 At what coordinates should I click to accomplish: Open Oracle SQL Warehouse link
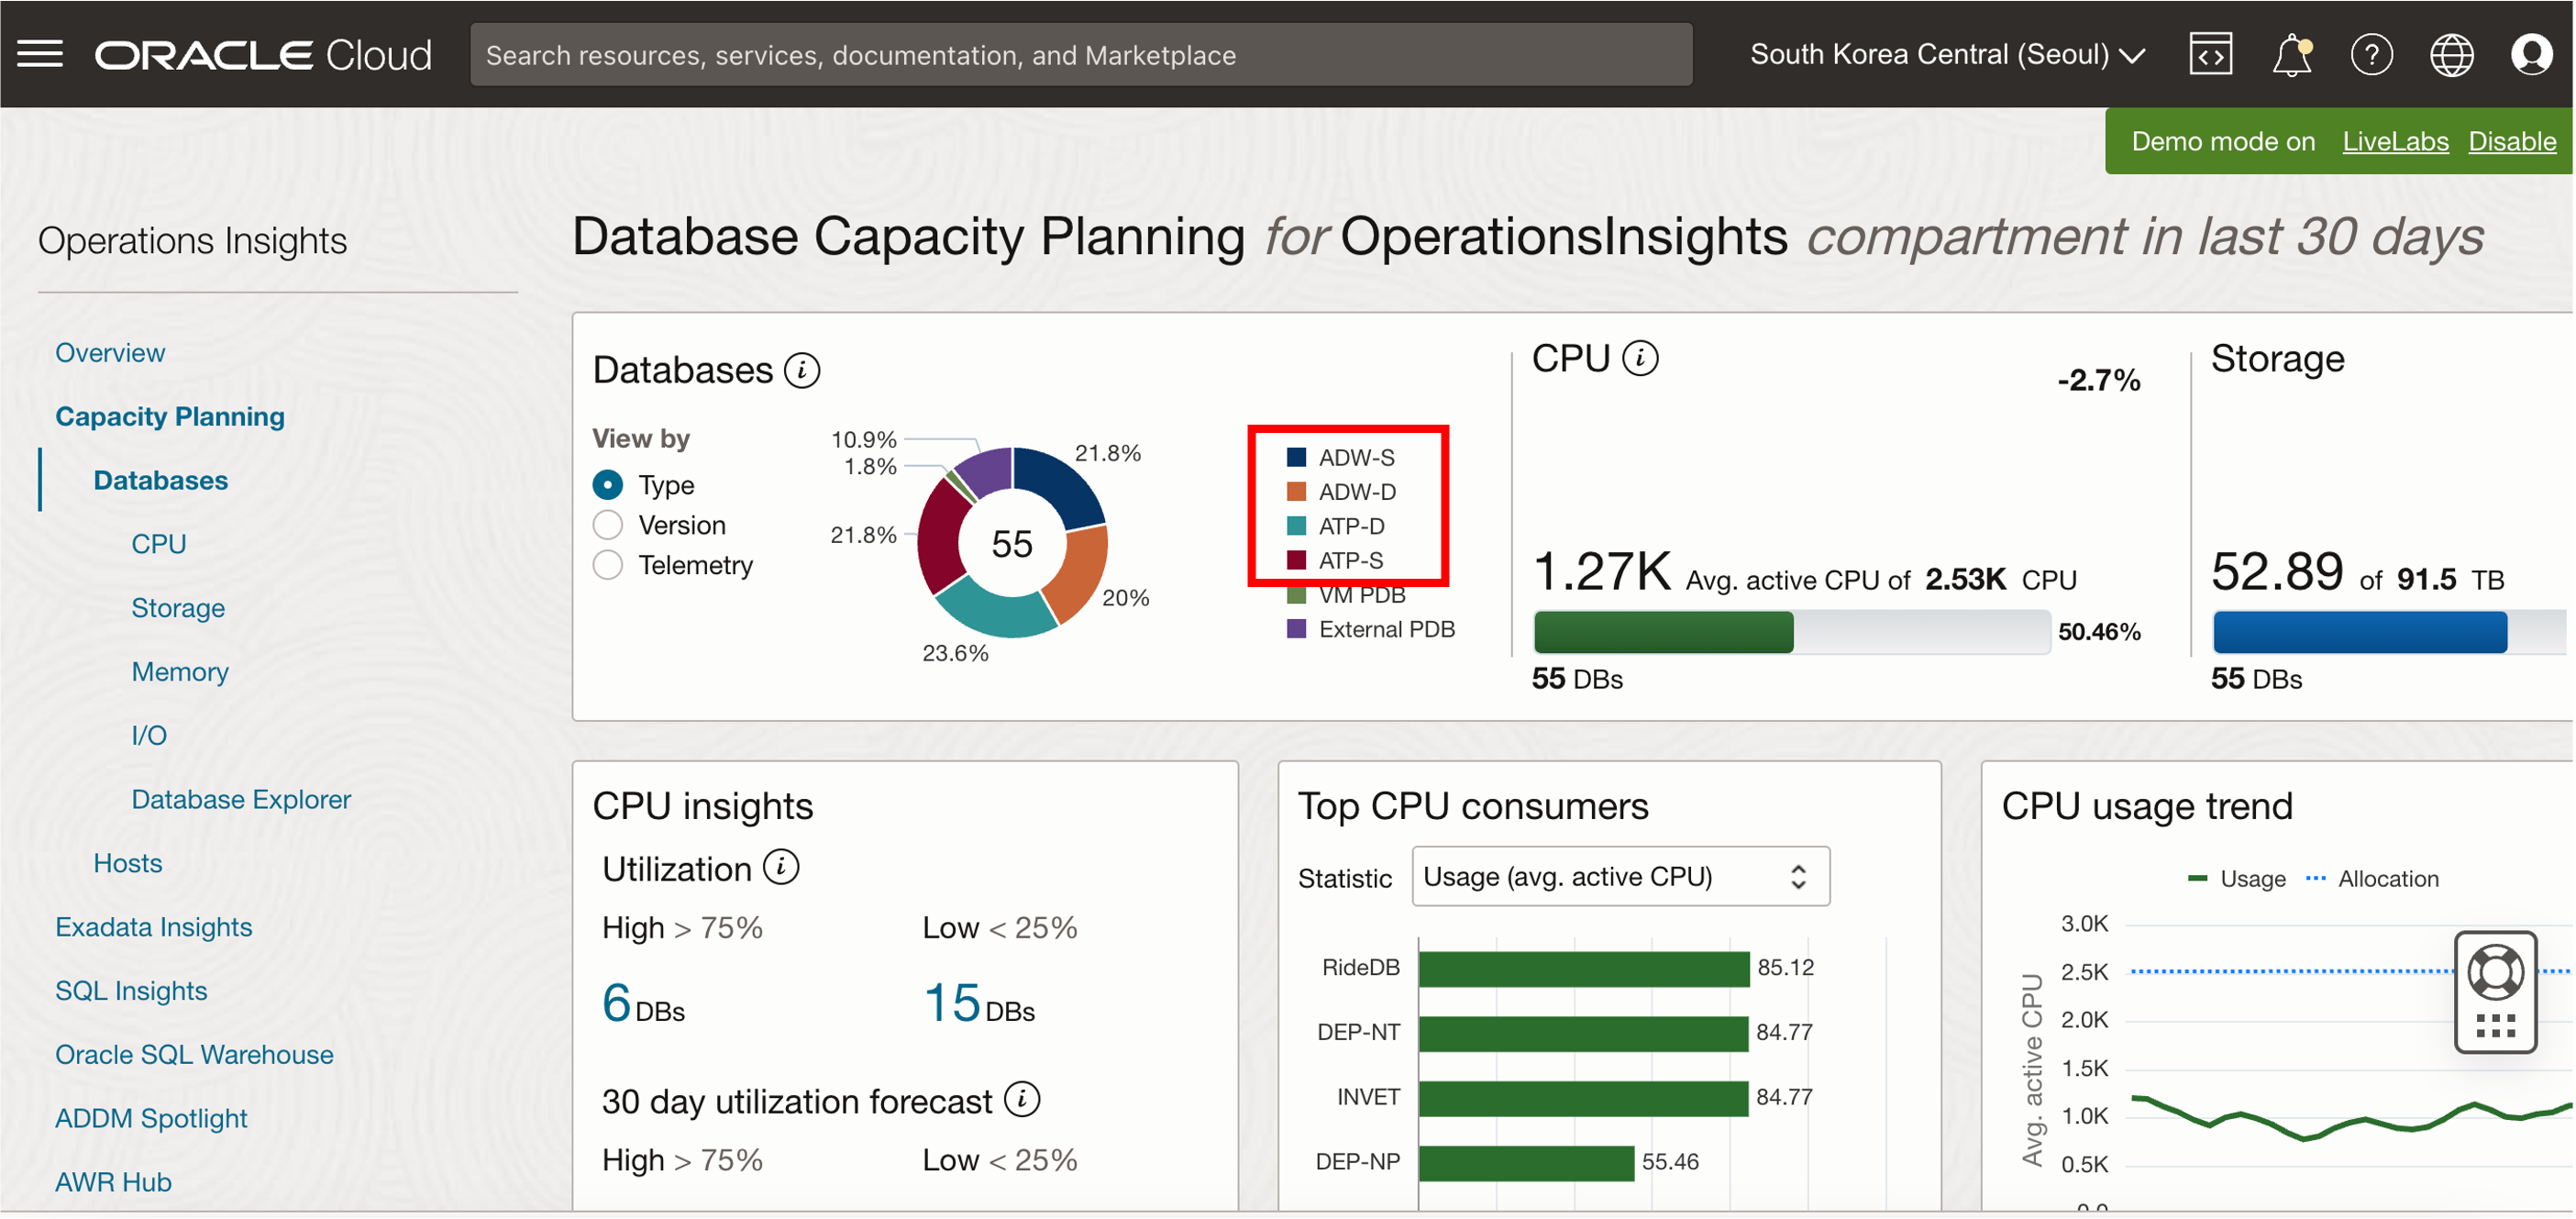click(x=194, y=1056)
